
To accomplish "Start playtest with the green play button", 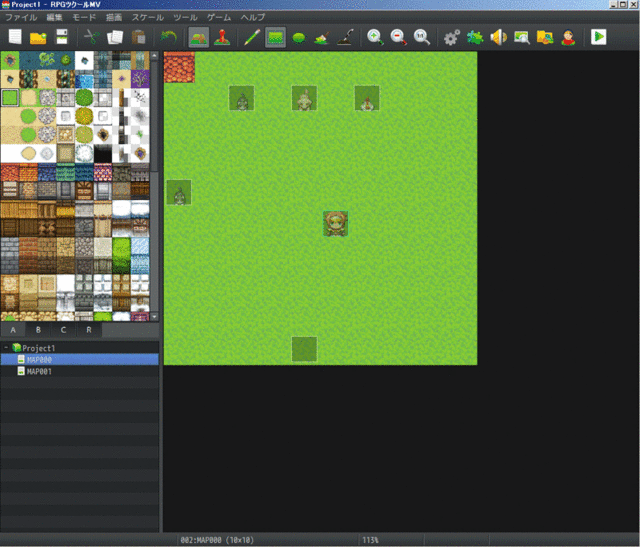I will click(599, 37).
